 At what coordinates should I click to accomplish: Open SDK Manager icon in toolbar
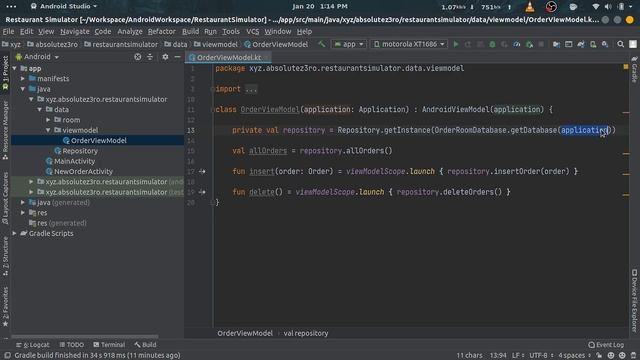(605, 44)
